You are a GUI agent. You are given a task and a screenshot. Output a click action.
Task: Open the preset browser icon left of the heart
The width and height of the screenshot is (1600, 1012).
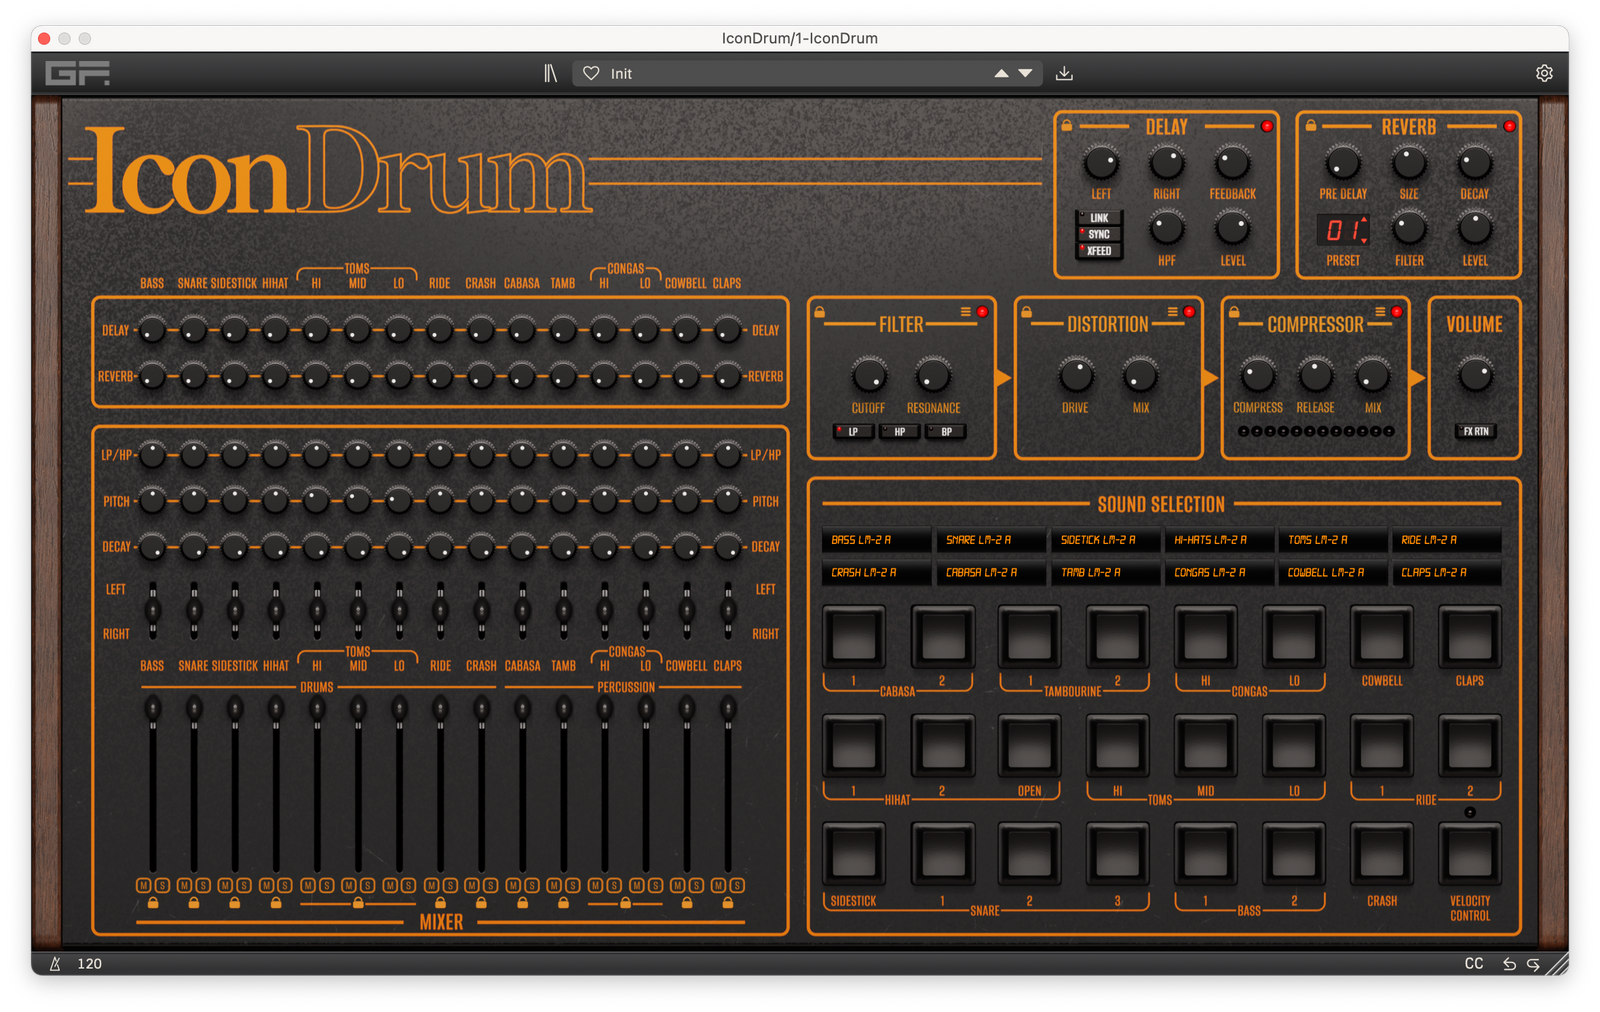click(550, 72)
